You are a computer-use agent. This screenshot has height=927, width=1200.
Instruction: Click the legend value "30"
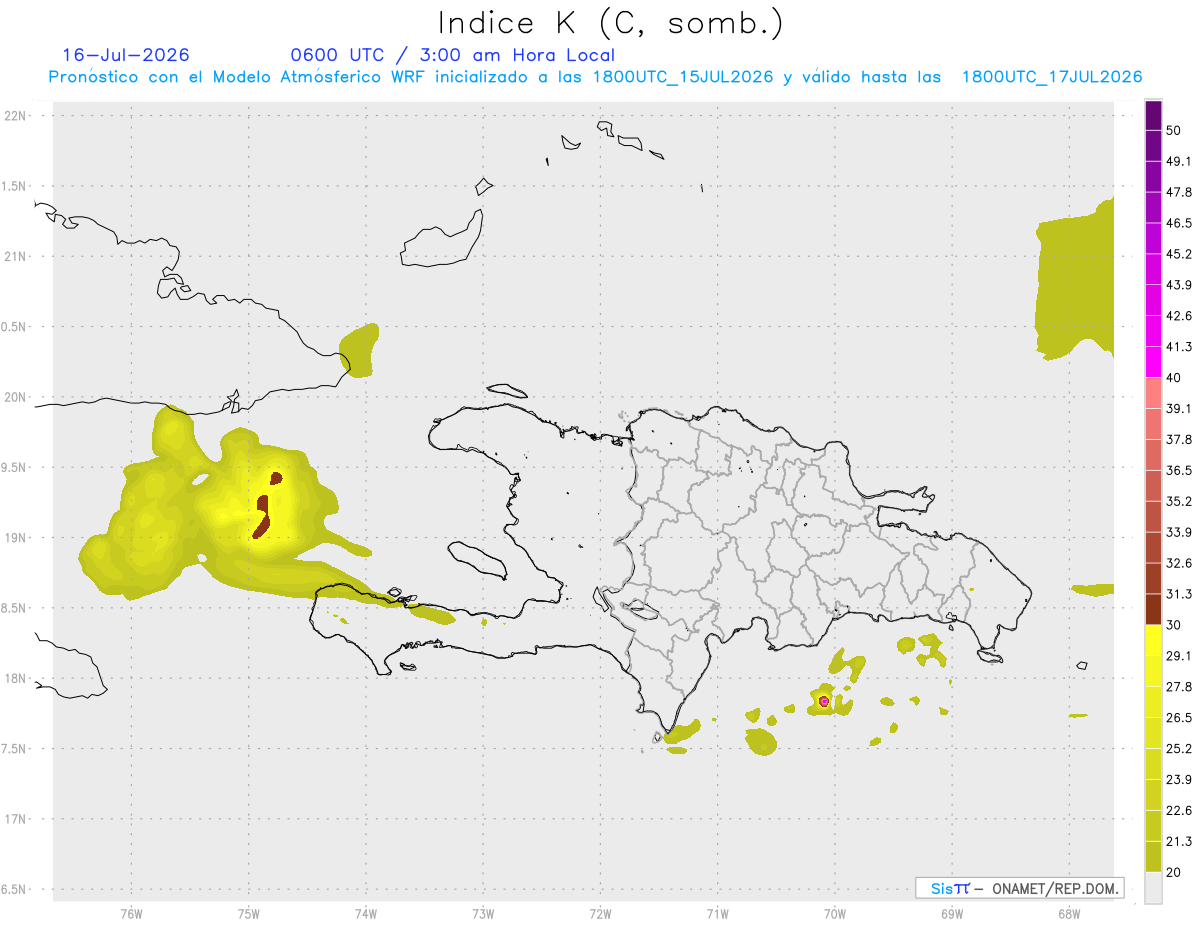pyautogui.click(x=1174, y=625)
